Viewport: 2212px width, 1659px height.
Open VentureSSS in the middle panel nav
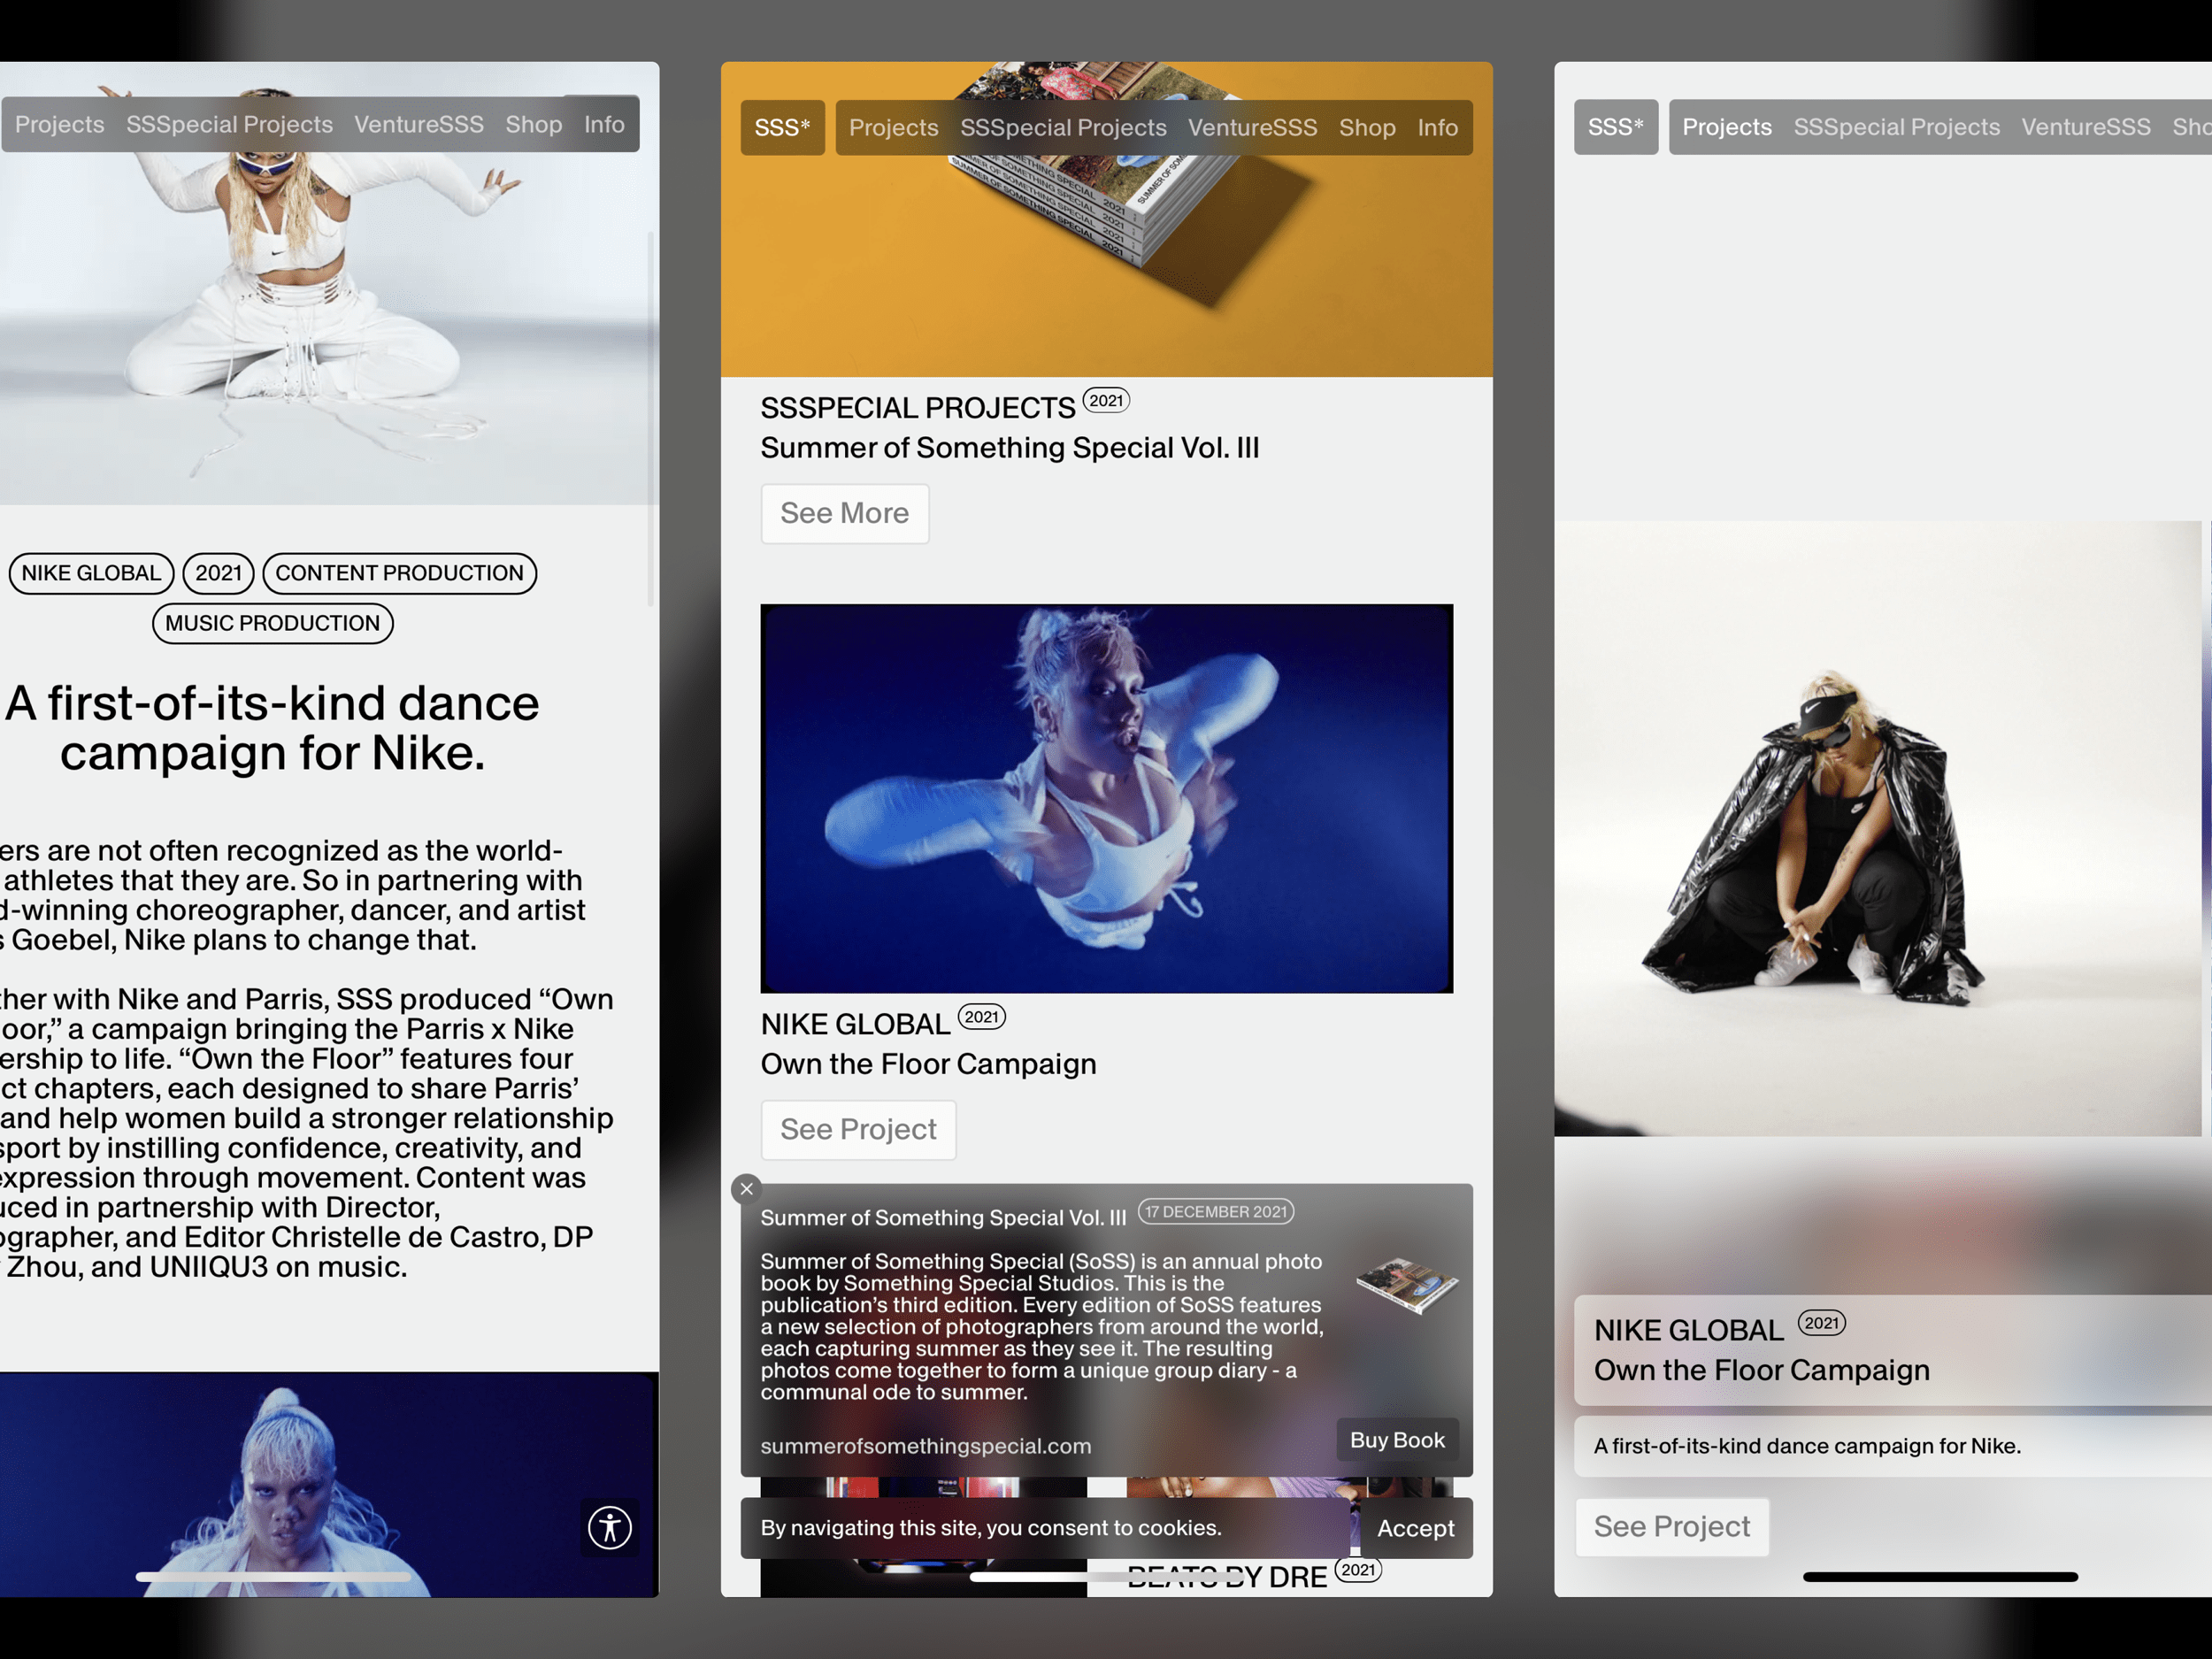pyautogui.click(x=1252, y=128)
